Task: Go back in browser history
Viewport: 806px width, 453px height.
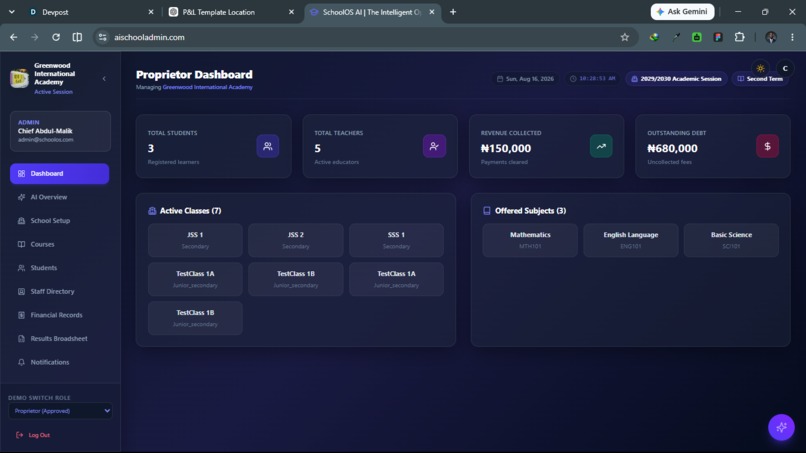Action: (x=14, y=37)
